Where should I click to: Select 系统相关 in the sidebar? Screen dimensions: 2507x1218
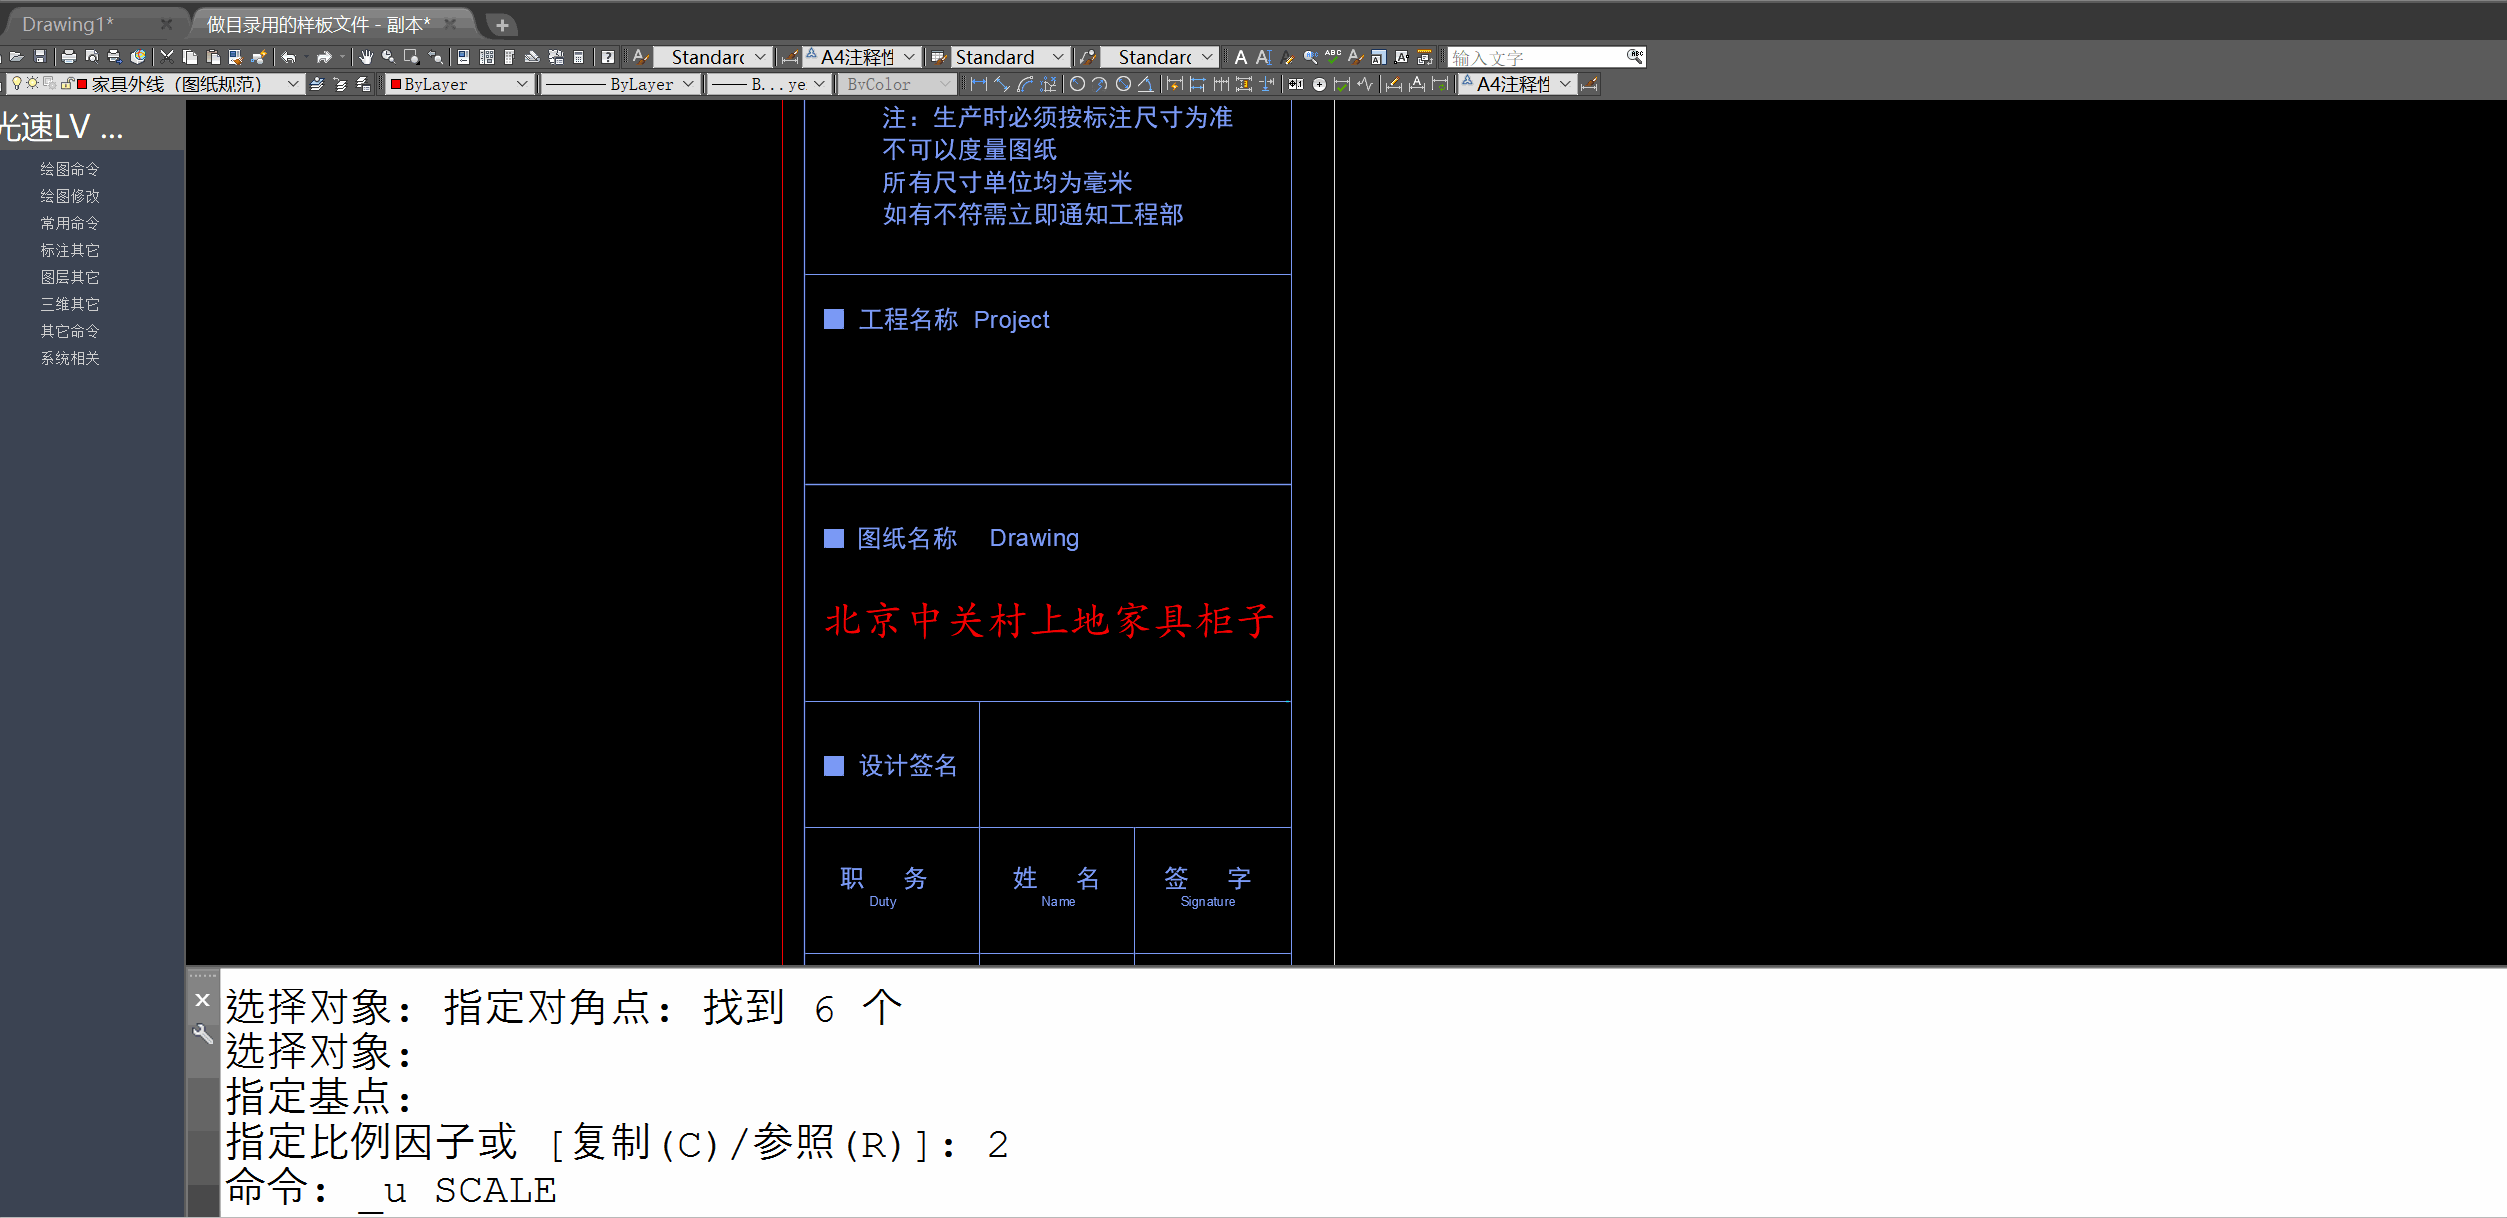70,358
